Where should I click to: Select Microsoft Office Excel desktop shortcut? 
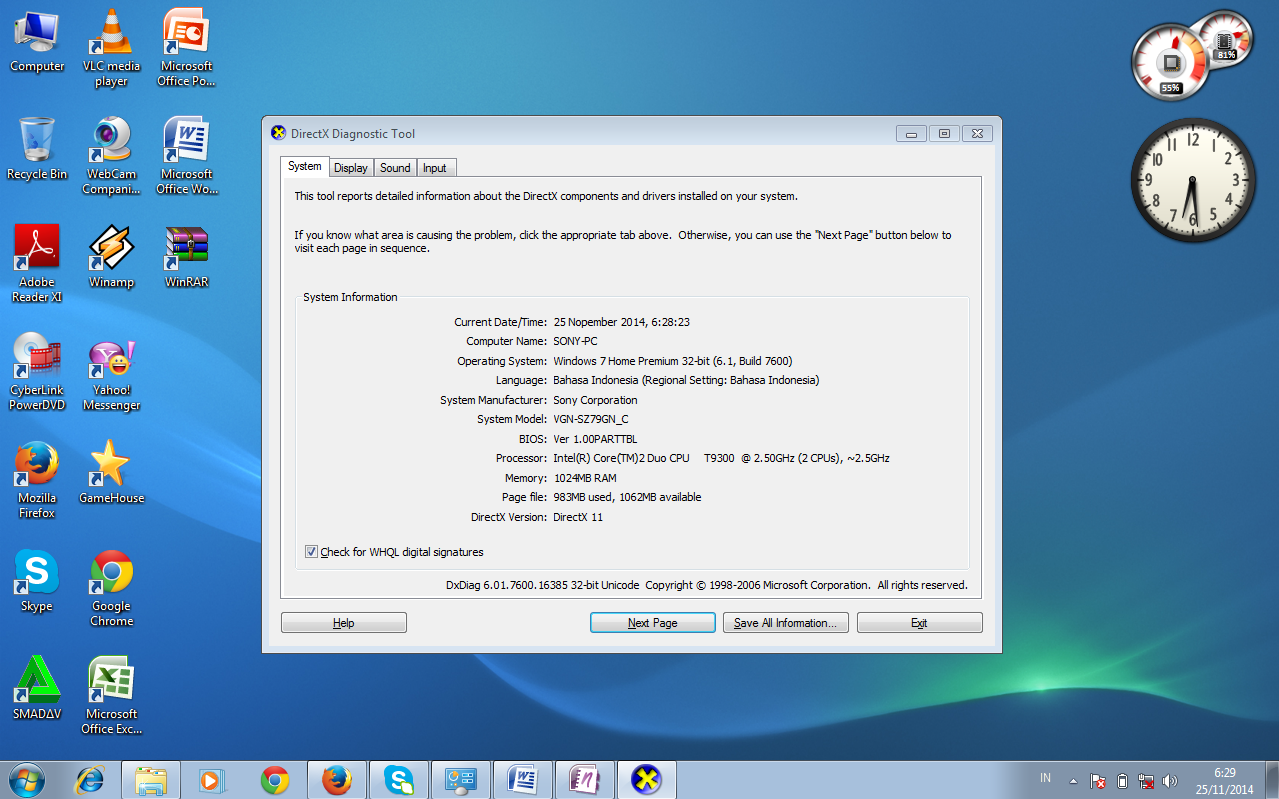(111, 696)
